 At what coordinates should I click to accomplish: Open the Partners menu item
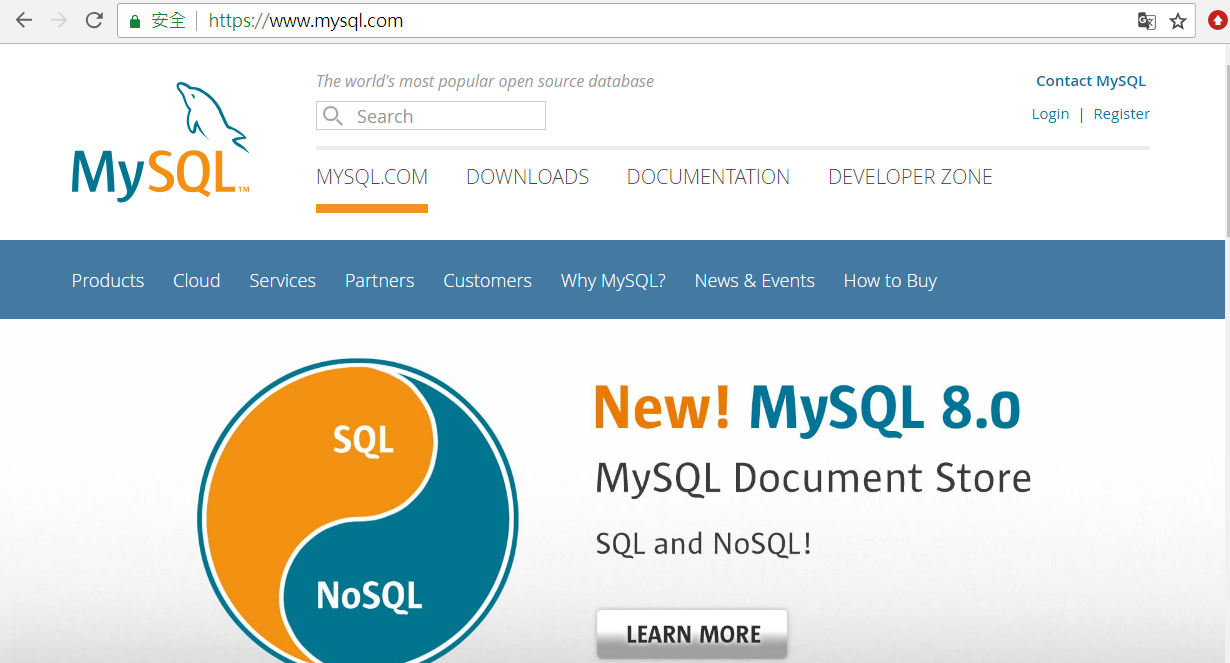pos(379,281)
